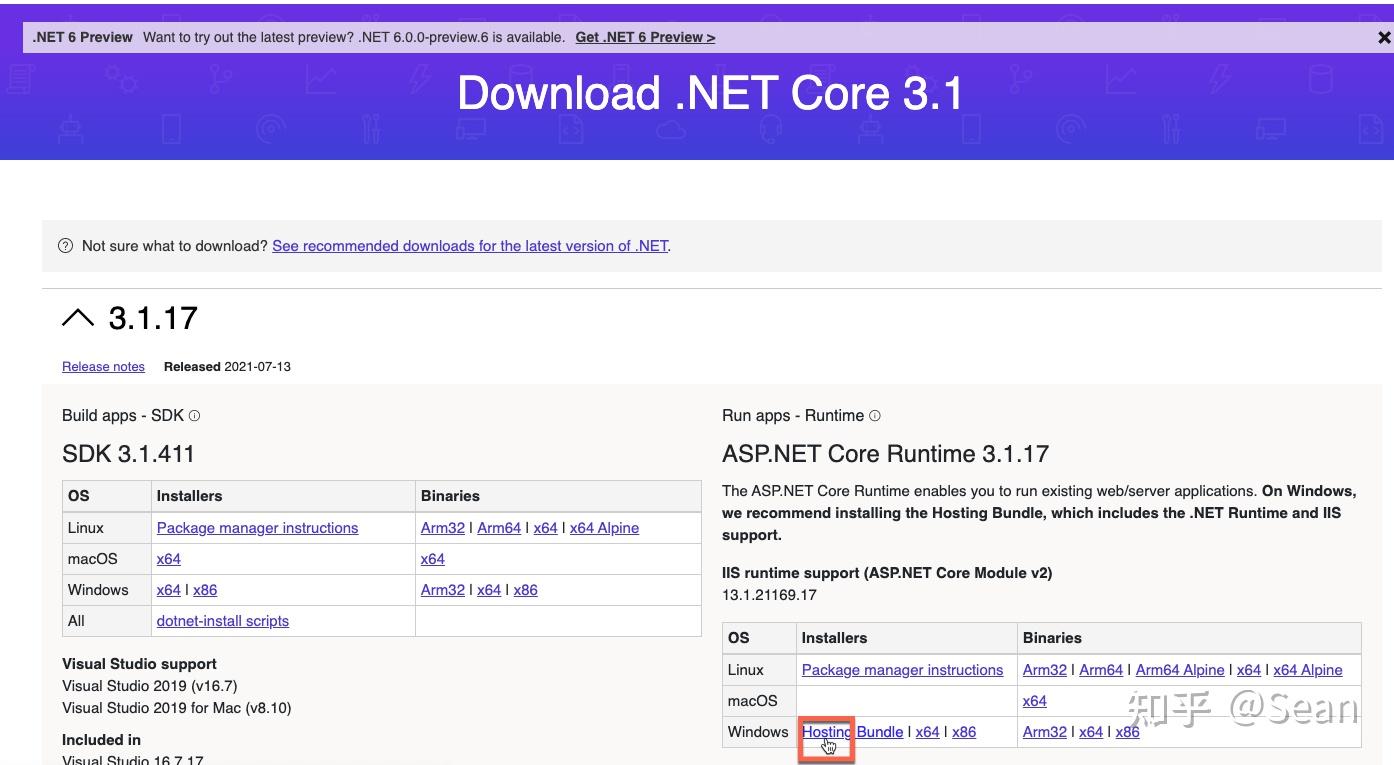Click the SDK 3.1.411 heading
The width and height of the screenshot is (1394, 765).
[x=128, y=454]
